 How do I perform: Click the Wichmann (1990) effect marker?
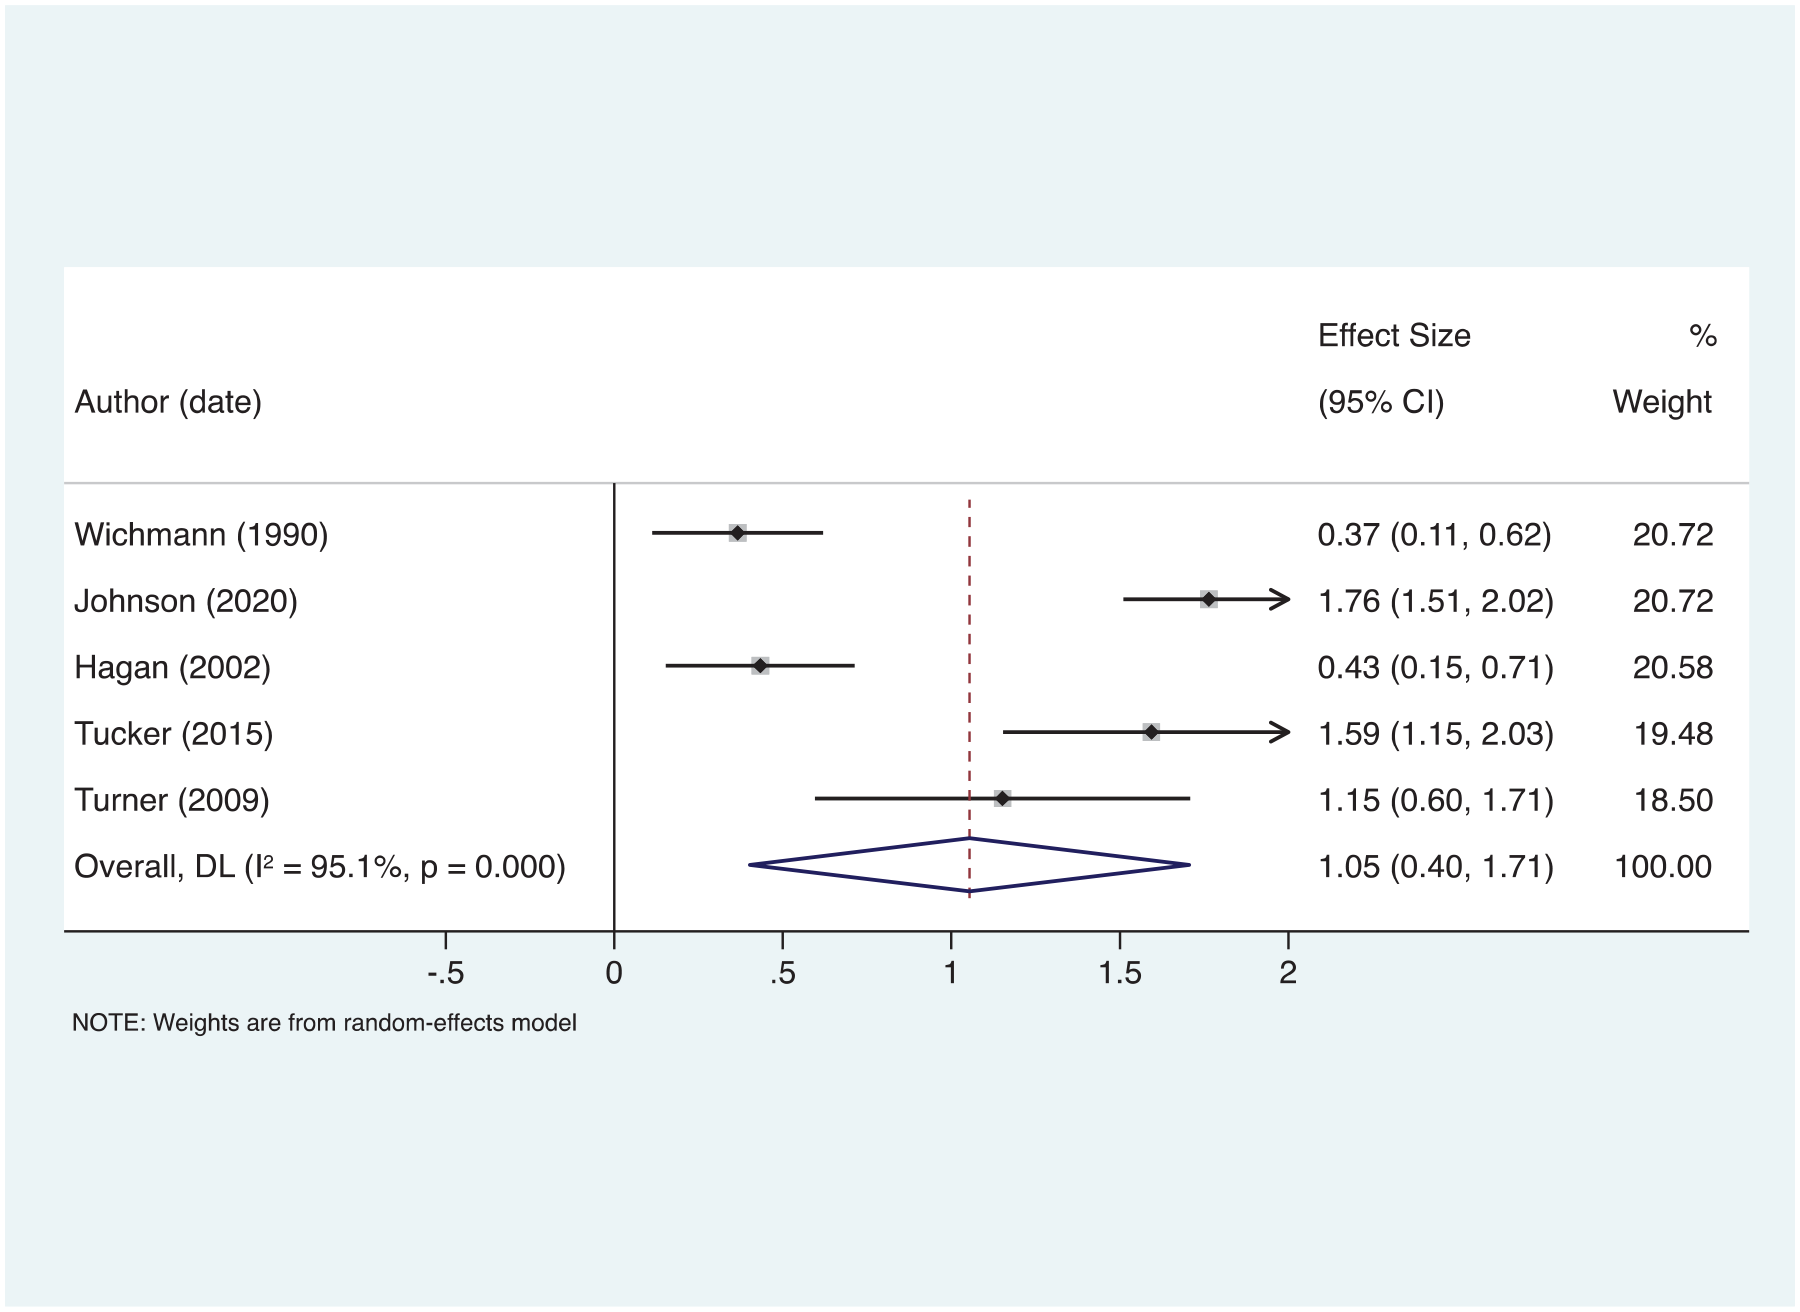tap(737, 533)
